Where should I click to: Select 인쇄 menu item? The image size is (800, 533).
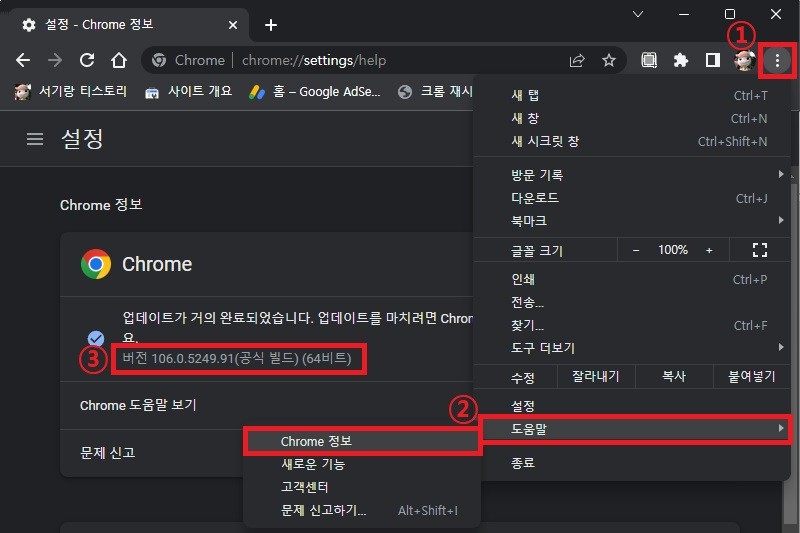632,280
